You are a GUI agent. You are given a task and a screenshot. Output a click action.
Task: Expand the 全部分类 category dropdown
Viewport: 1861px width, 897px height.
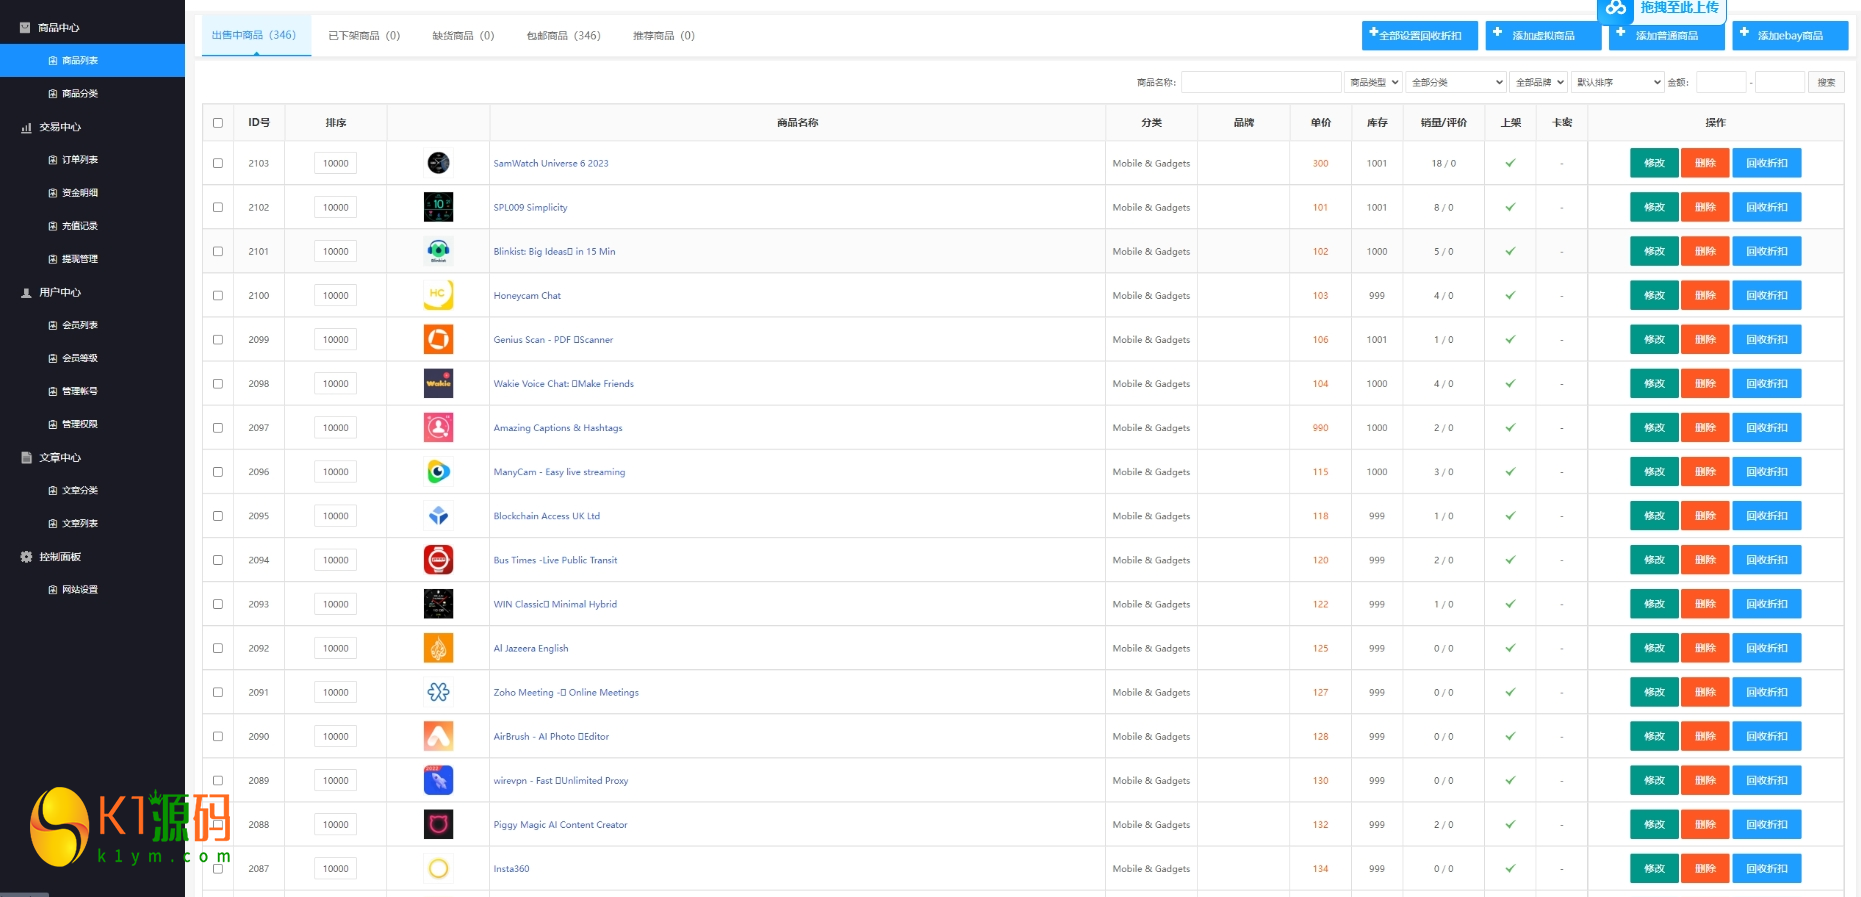pos(1455,82)
